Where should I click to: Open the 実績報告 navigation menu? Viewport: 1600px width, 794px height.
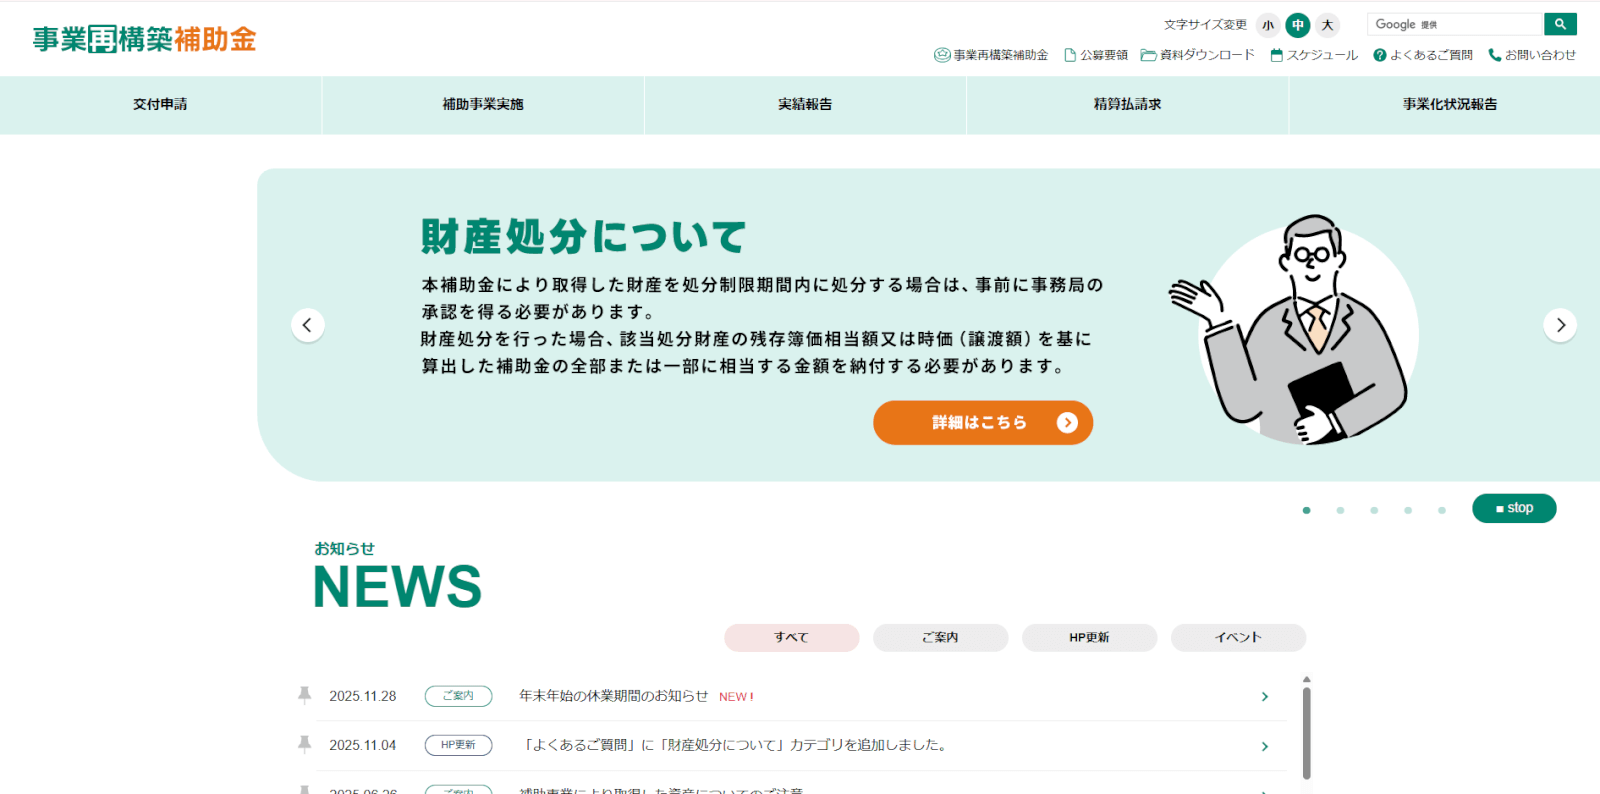[x=805, y=105]
